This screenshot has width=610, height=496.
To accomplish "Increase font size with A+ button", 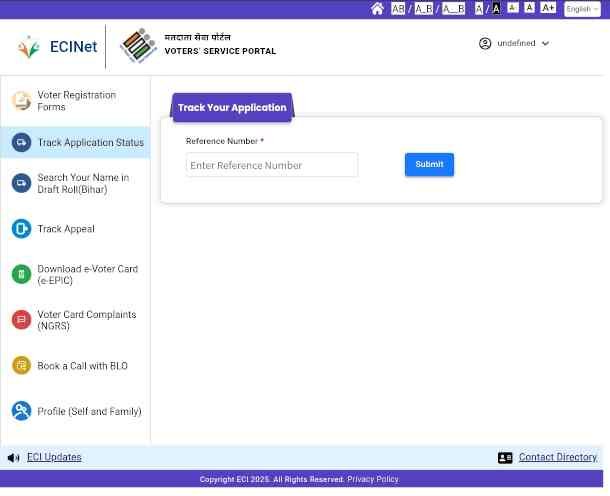I will 548,8.
